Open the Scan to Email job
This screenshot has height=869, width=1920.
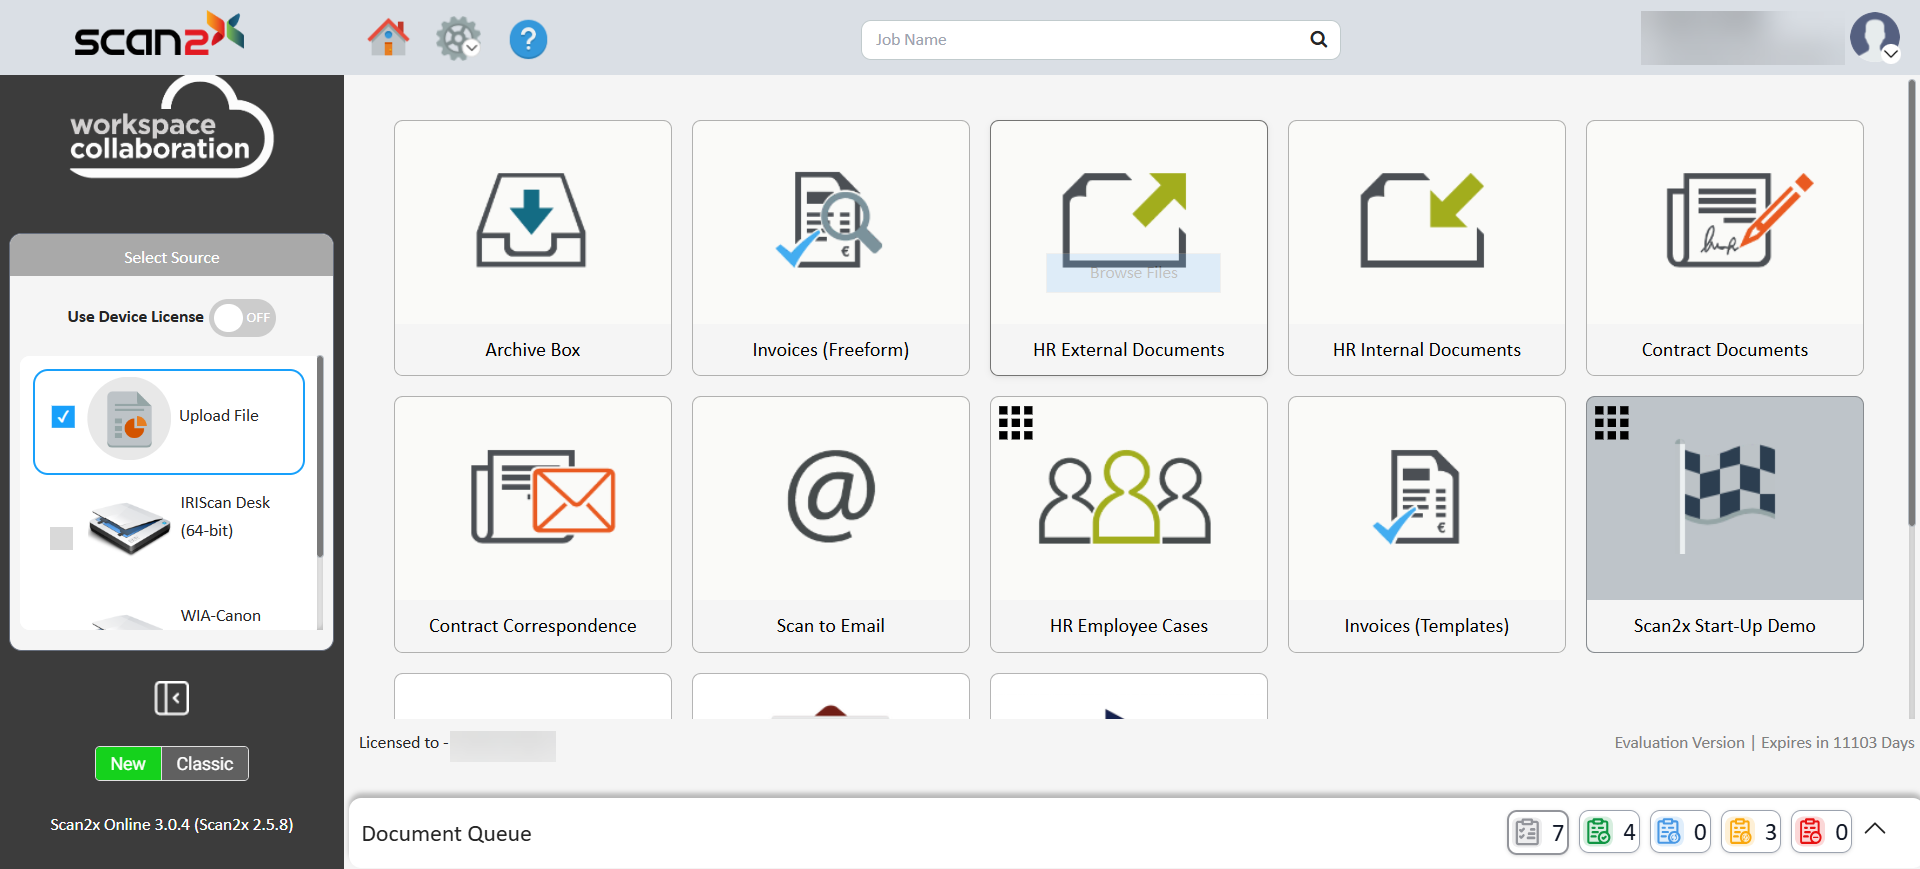coord(830,524)
